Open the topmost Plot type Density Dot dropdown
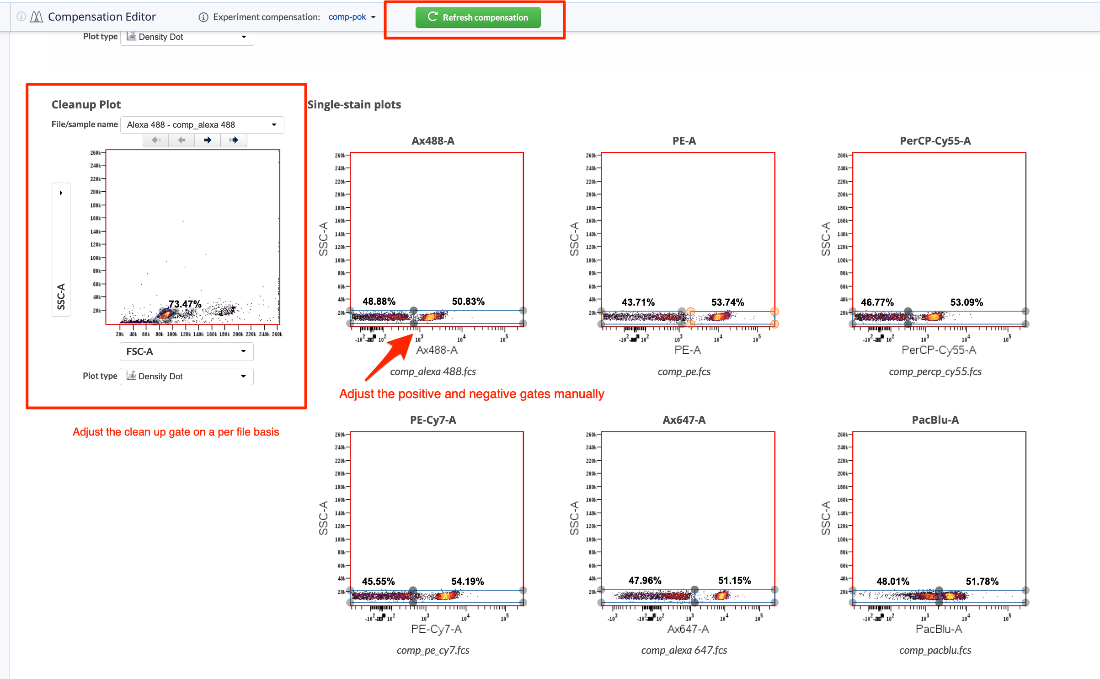The width and height of the screenshot is (1100, 679). pos(186,37)
